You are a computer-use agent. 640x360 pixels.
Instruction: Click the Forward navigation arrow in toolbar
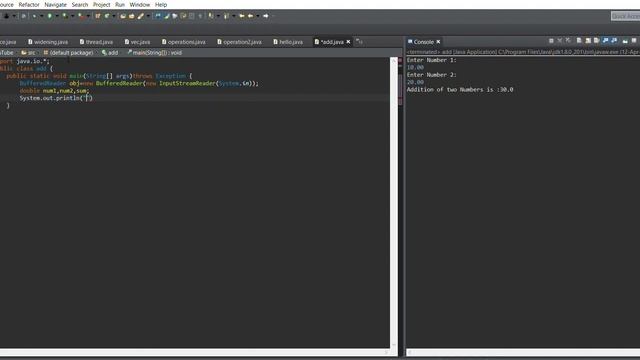(x=266, y=16)
